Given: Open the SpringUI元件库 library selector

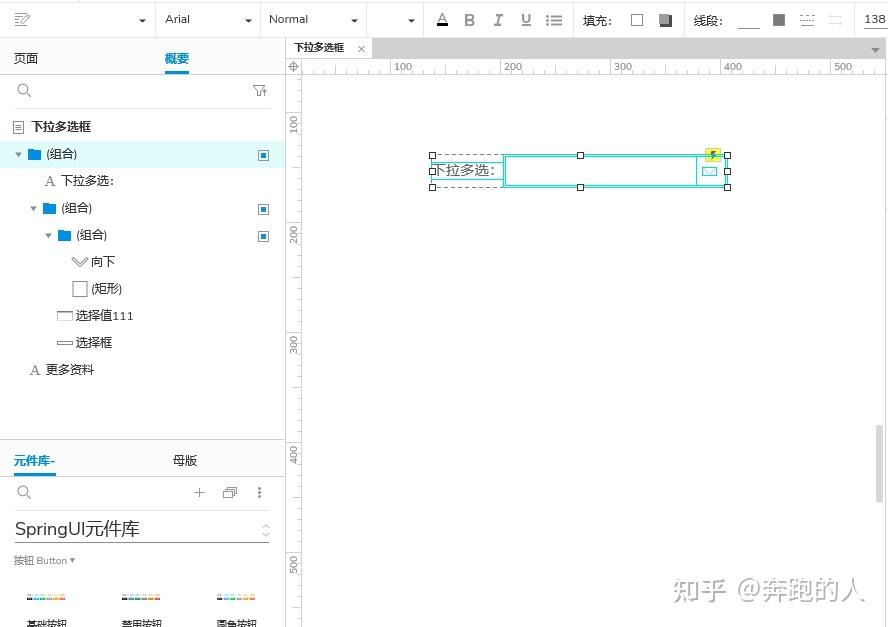Looking at the screenshot, I should click(x=142, y=530).
